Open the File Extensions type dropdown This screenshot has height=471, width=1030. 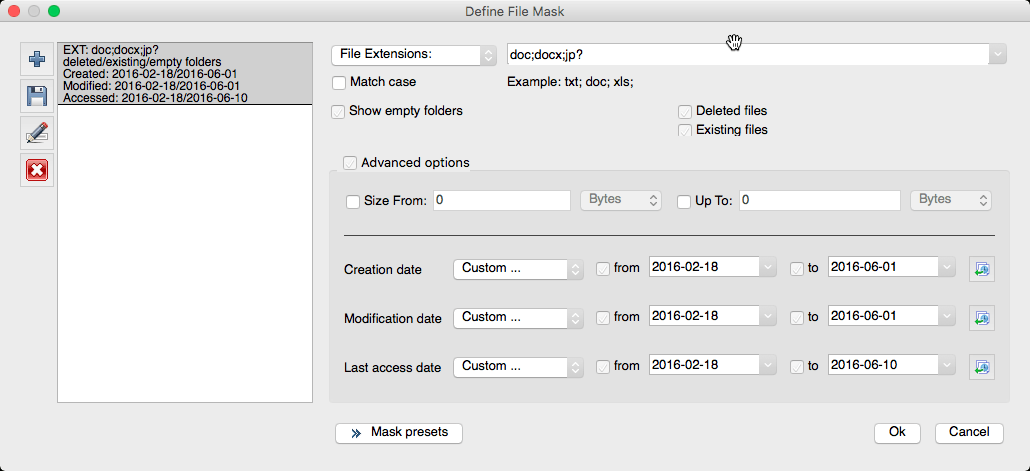pyautogui.click(x=413, y=54)
